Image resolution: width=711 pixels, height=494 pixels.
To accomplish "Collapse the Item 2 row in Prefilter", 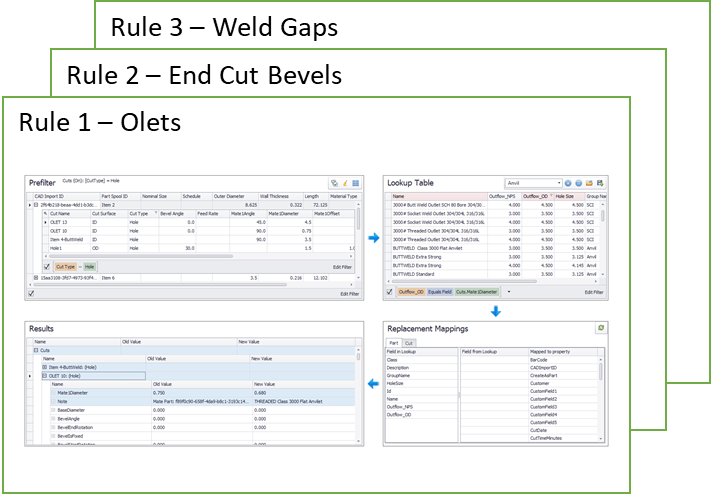I will pos(36,205).
